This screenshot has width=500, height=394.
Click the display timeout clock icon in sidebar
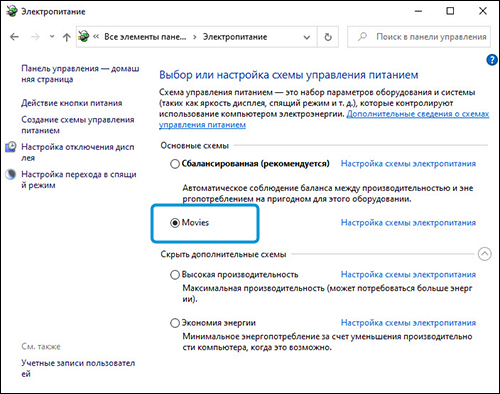click(11, 147)
